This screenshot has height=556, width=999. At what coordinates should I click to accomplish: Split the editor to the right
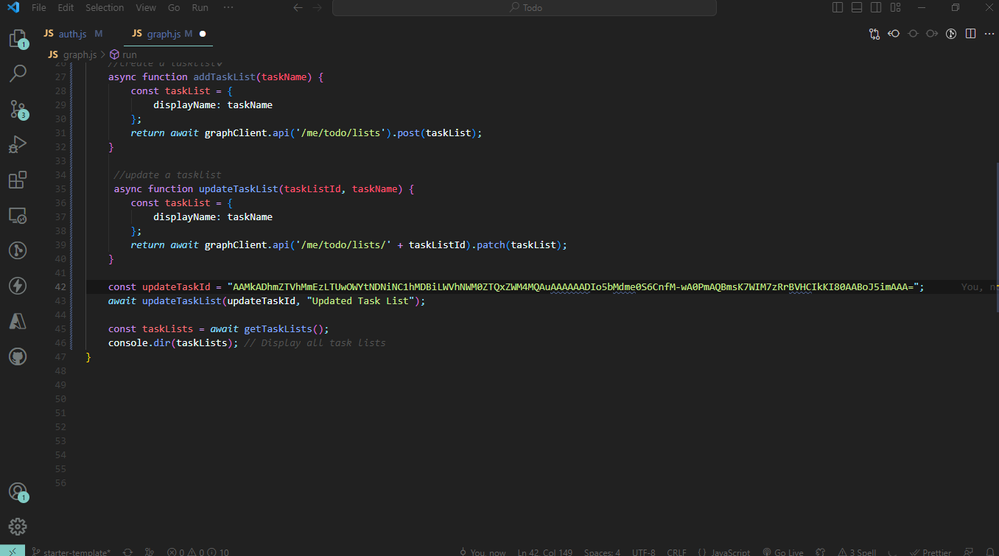pos(970,34)
